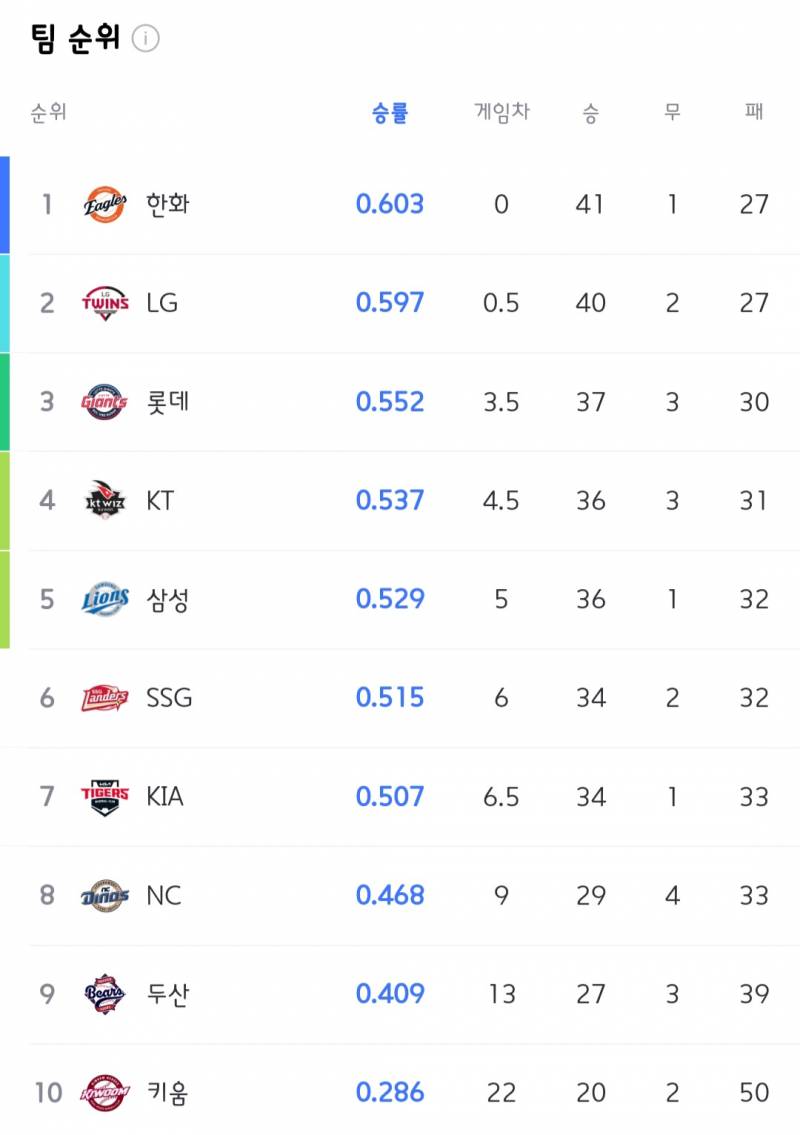Tap the Doosan Bears team logo
The height and width of the screenshot is (1135, 800).
point(105,994)
